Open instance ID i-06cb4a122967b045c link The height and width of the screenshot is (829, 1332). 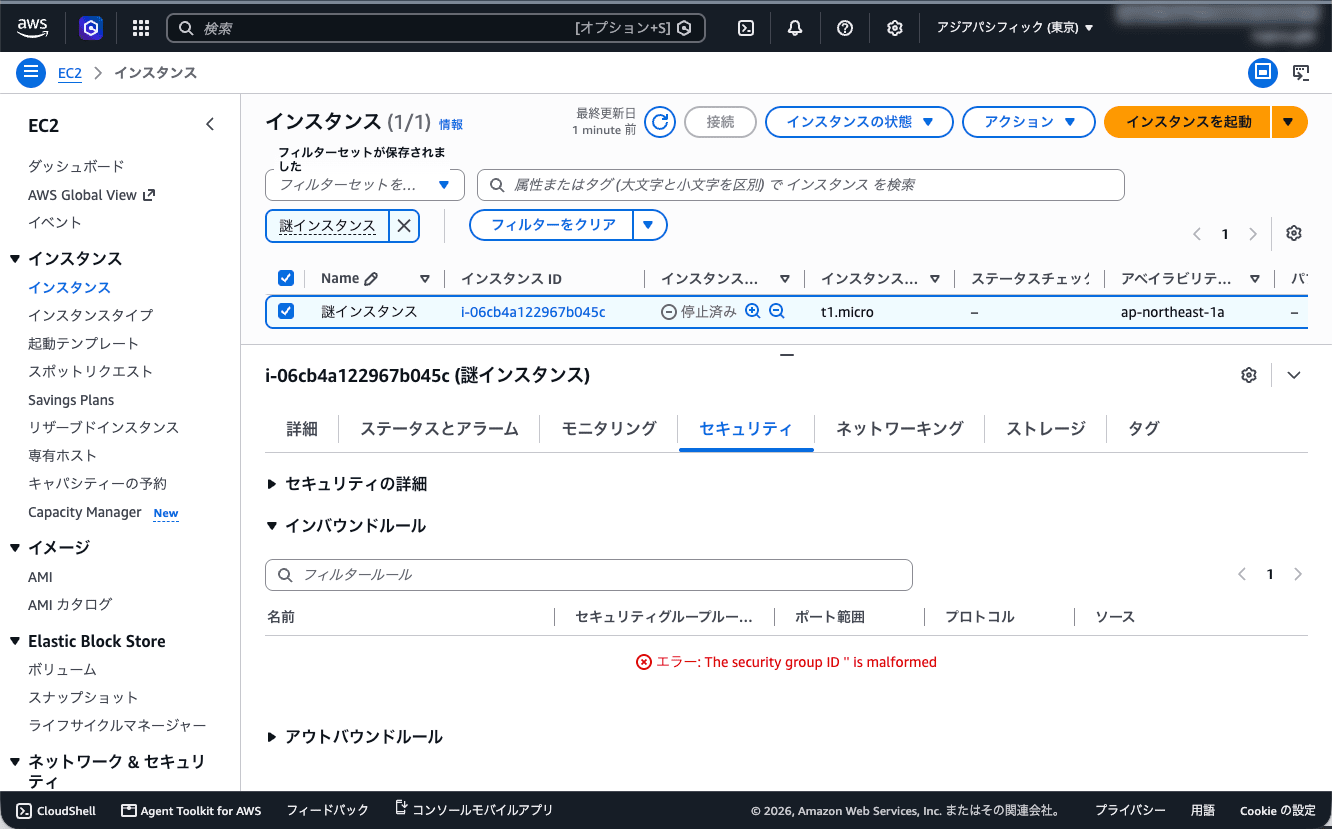(x=533, y=312)
